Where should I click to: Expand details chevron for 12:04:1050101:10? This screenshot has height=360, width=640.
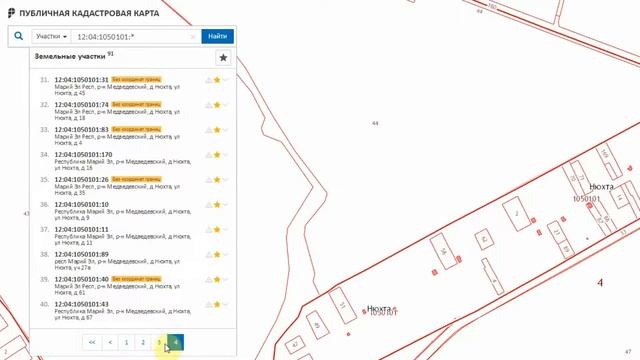point(225,204)
